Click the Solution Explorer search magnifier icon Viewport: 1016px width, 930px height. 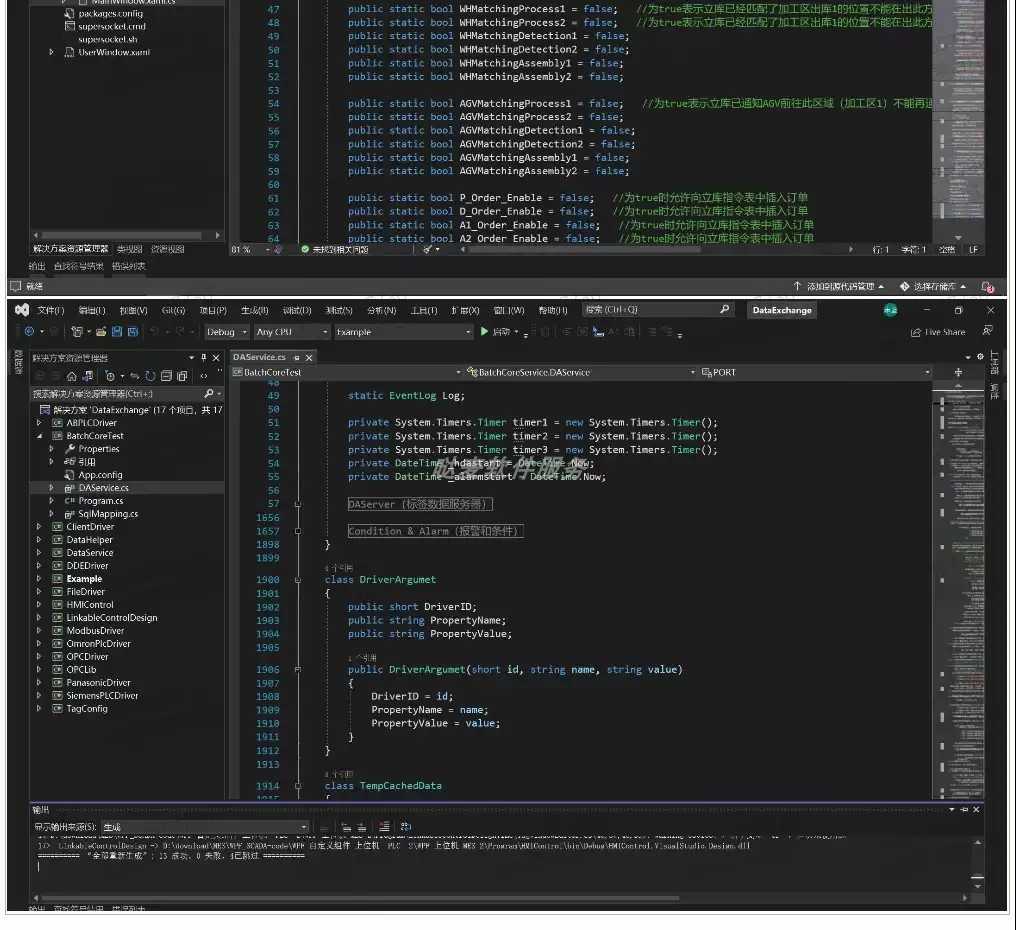point(209,393)
